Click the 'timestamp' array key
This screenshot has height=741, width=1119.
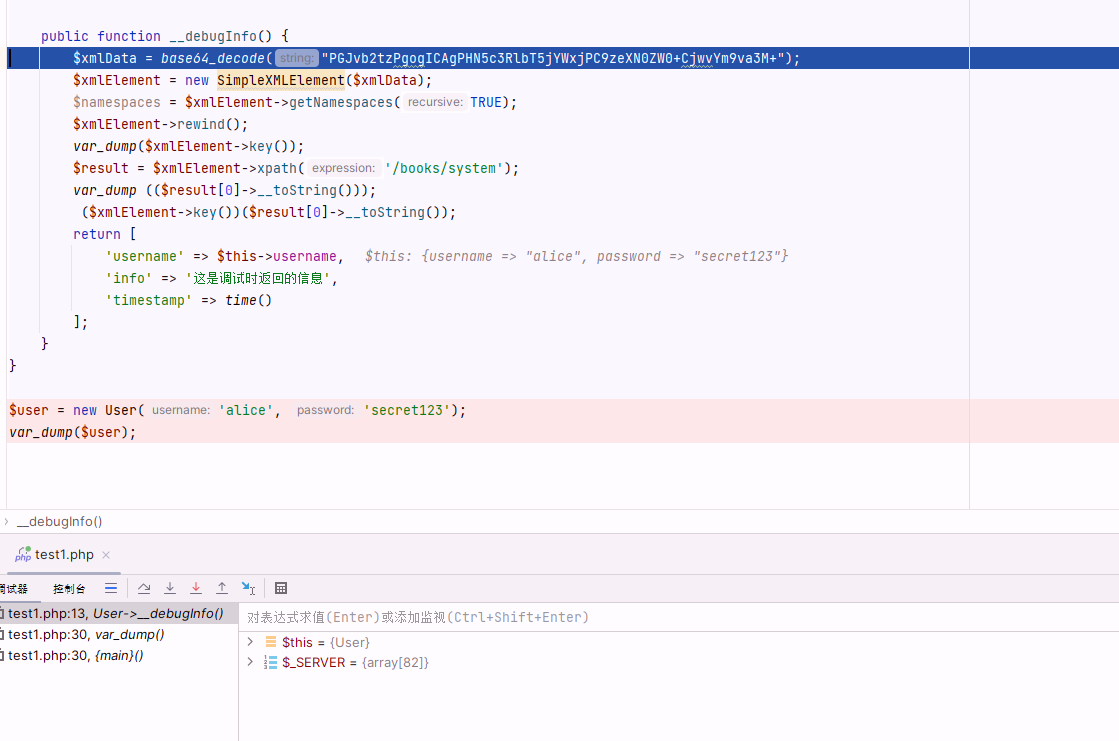point(148,301)
